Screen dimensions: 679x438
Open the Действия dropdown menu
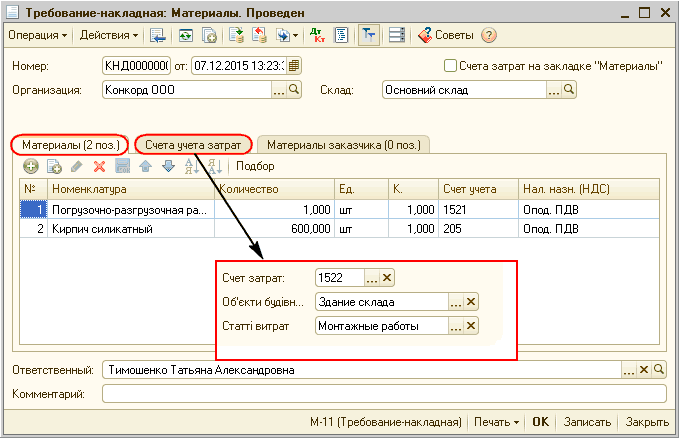pyautogui.click(x=109, y=35)
